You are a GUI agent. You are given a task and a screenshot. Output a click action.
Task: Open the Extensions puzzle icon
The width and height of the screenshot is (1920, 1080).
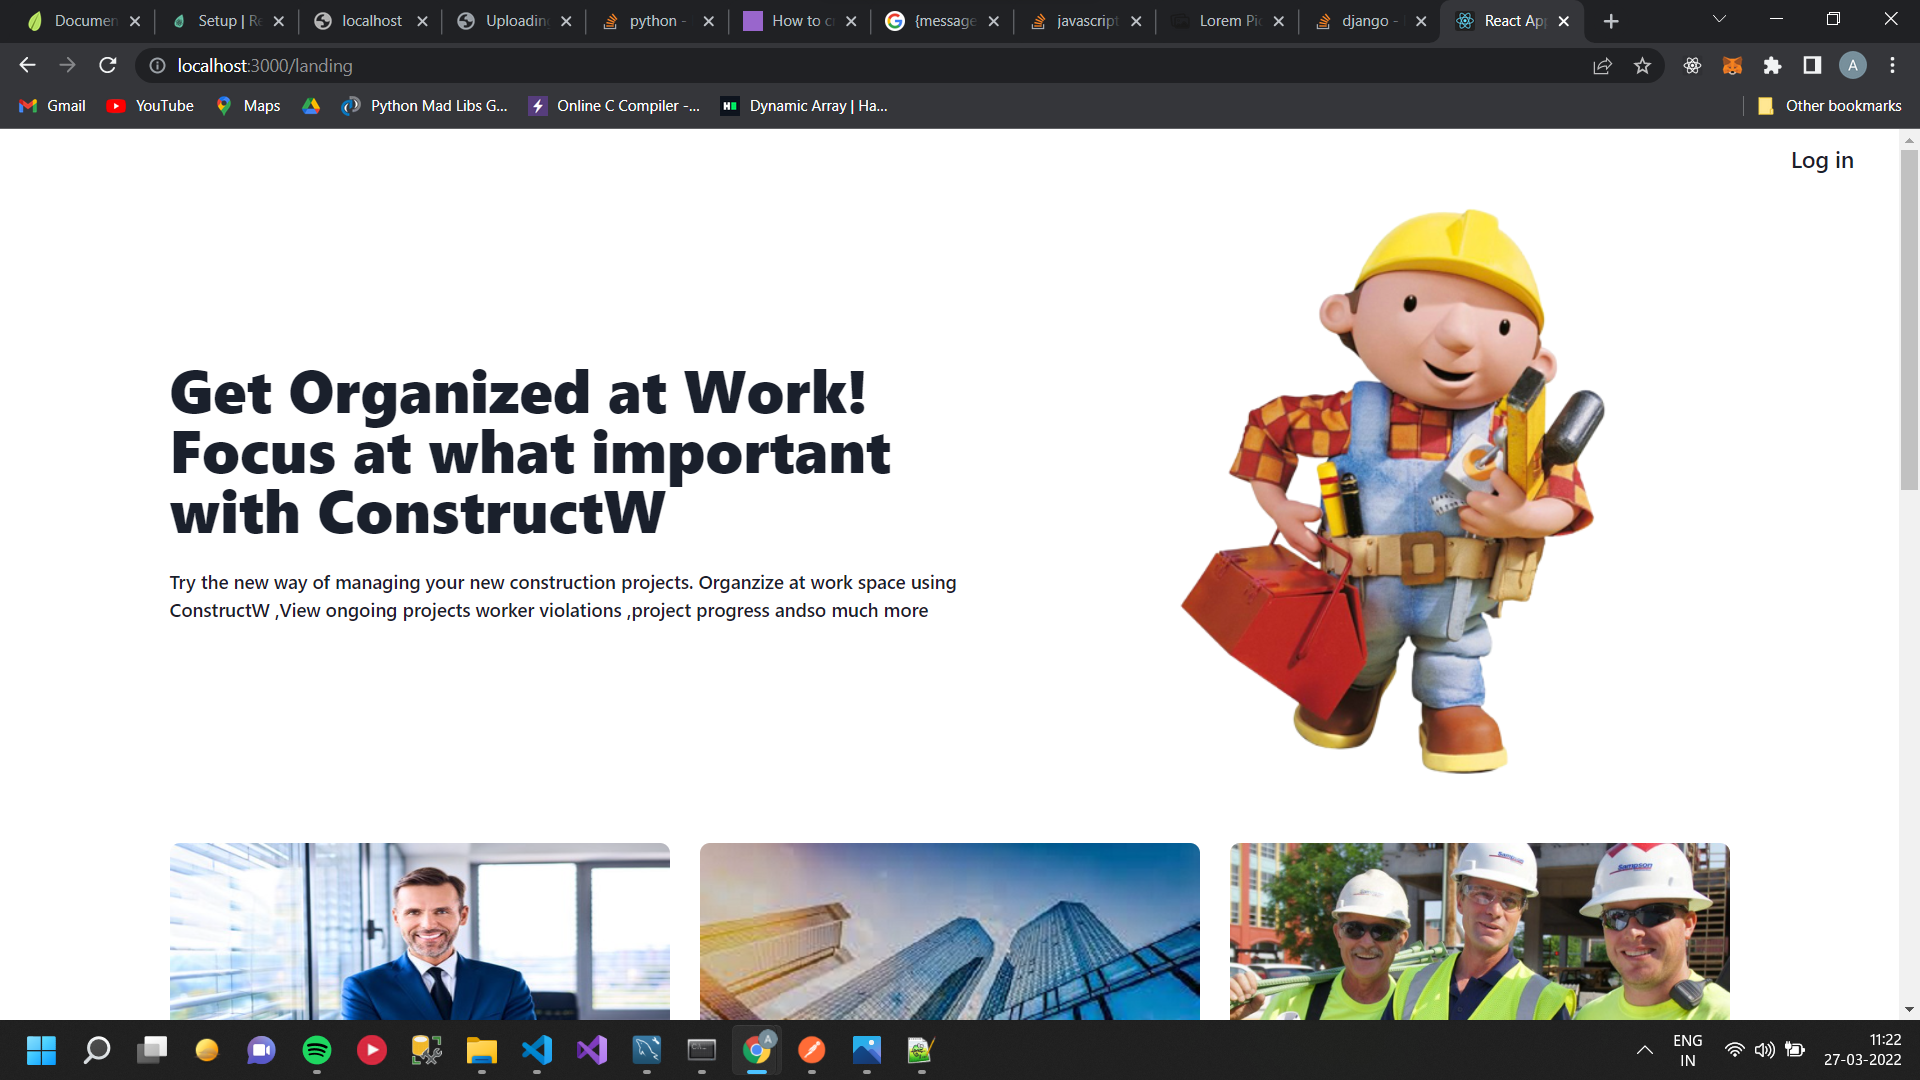coord(1772,66)
